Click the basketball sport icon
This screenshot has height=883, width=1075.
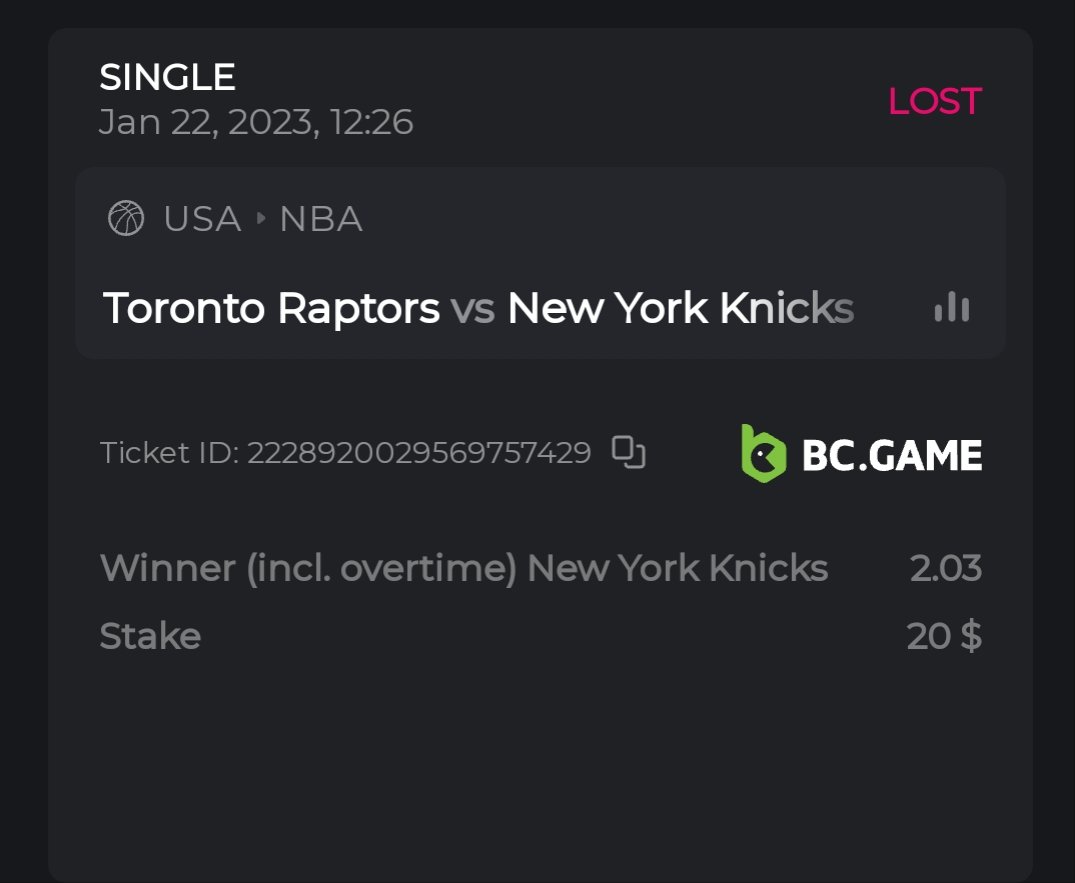point(126,218)
